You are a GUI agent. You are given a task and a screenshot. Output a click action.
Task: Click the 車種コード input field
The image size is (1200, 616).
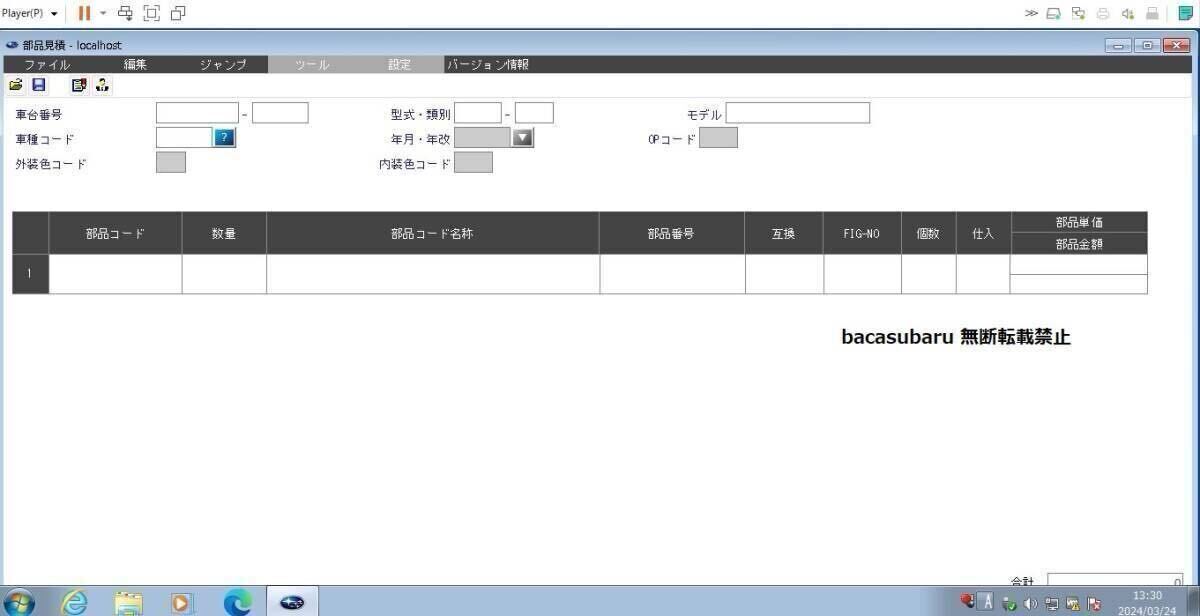[184, 138]
